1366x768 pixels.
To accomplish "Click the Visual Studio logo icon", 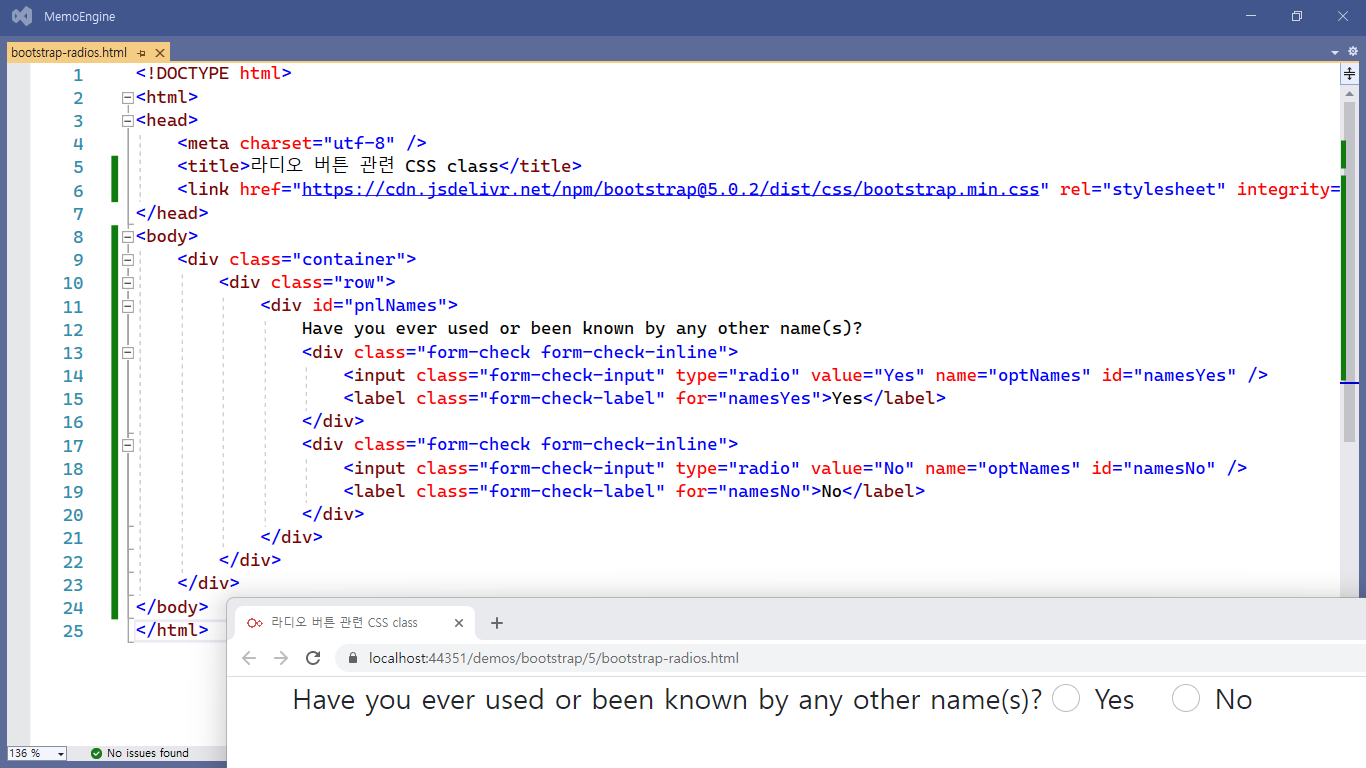I will click(x=22, y=17).
